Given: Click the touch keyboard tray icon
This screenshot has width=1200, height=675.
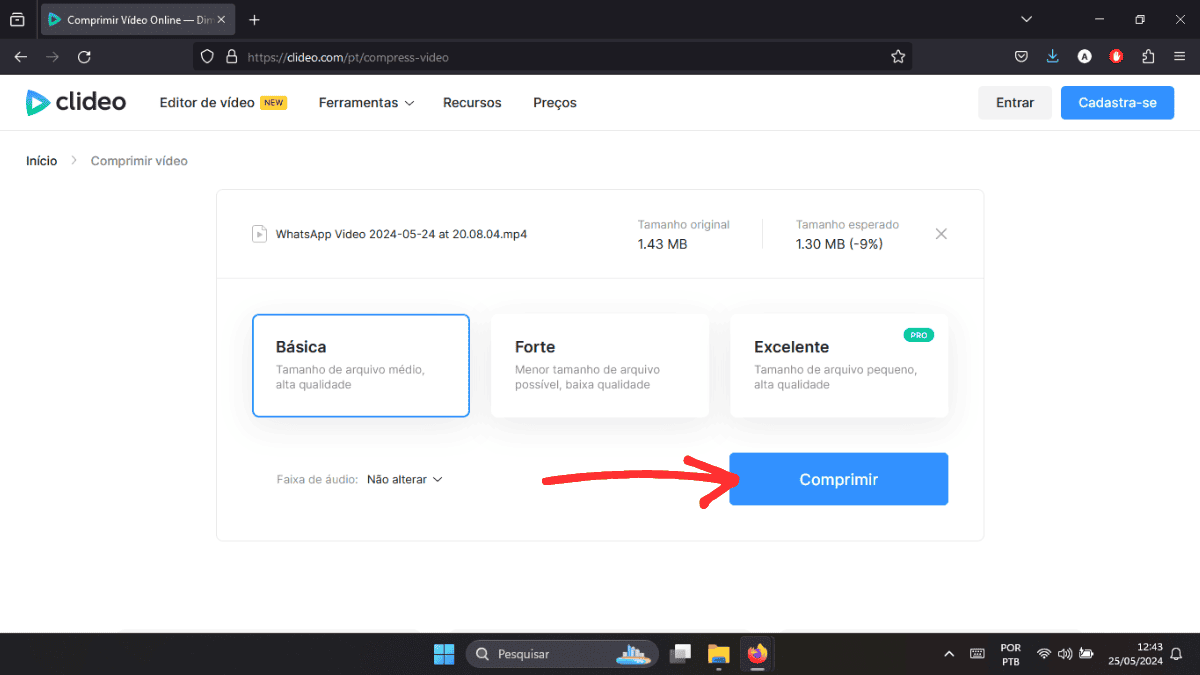Looking at the screenshot, I should (977, 654).
